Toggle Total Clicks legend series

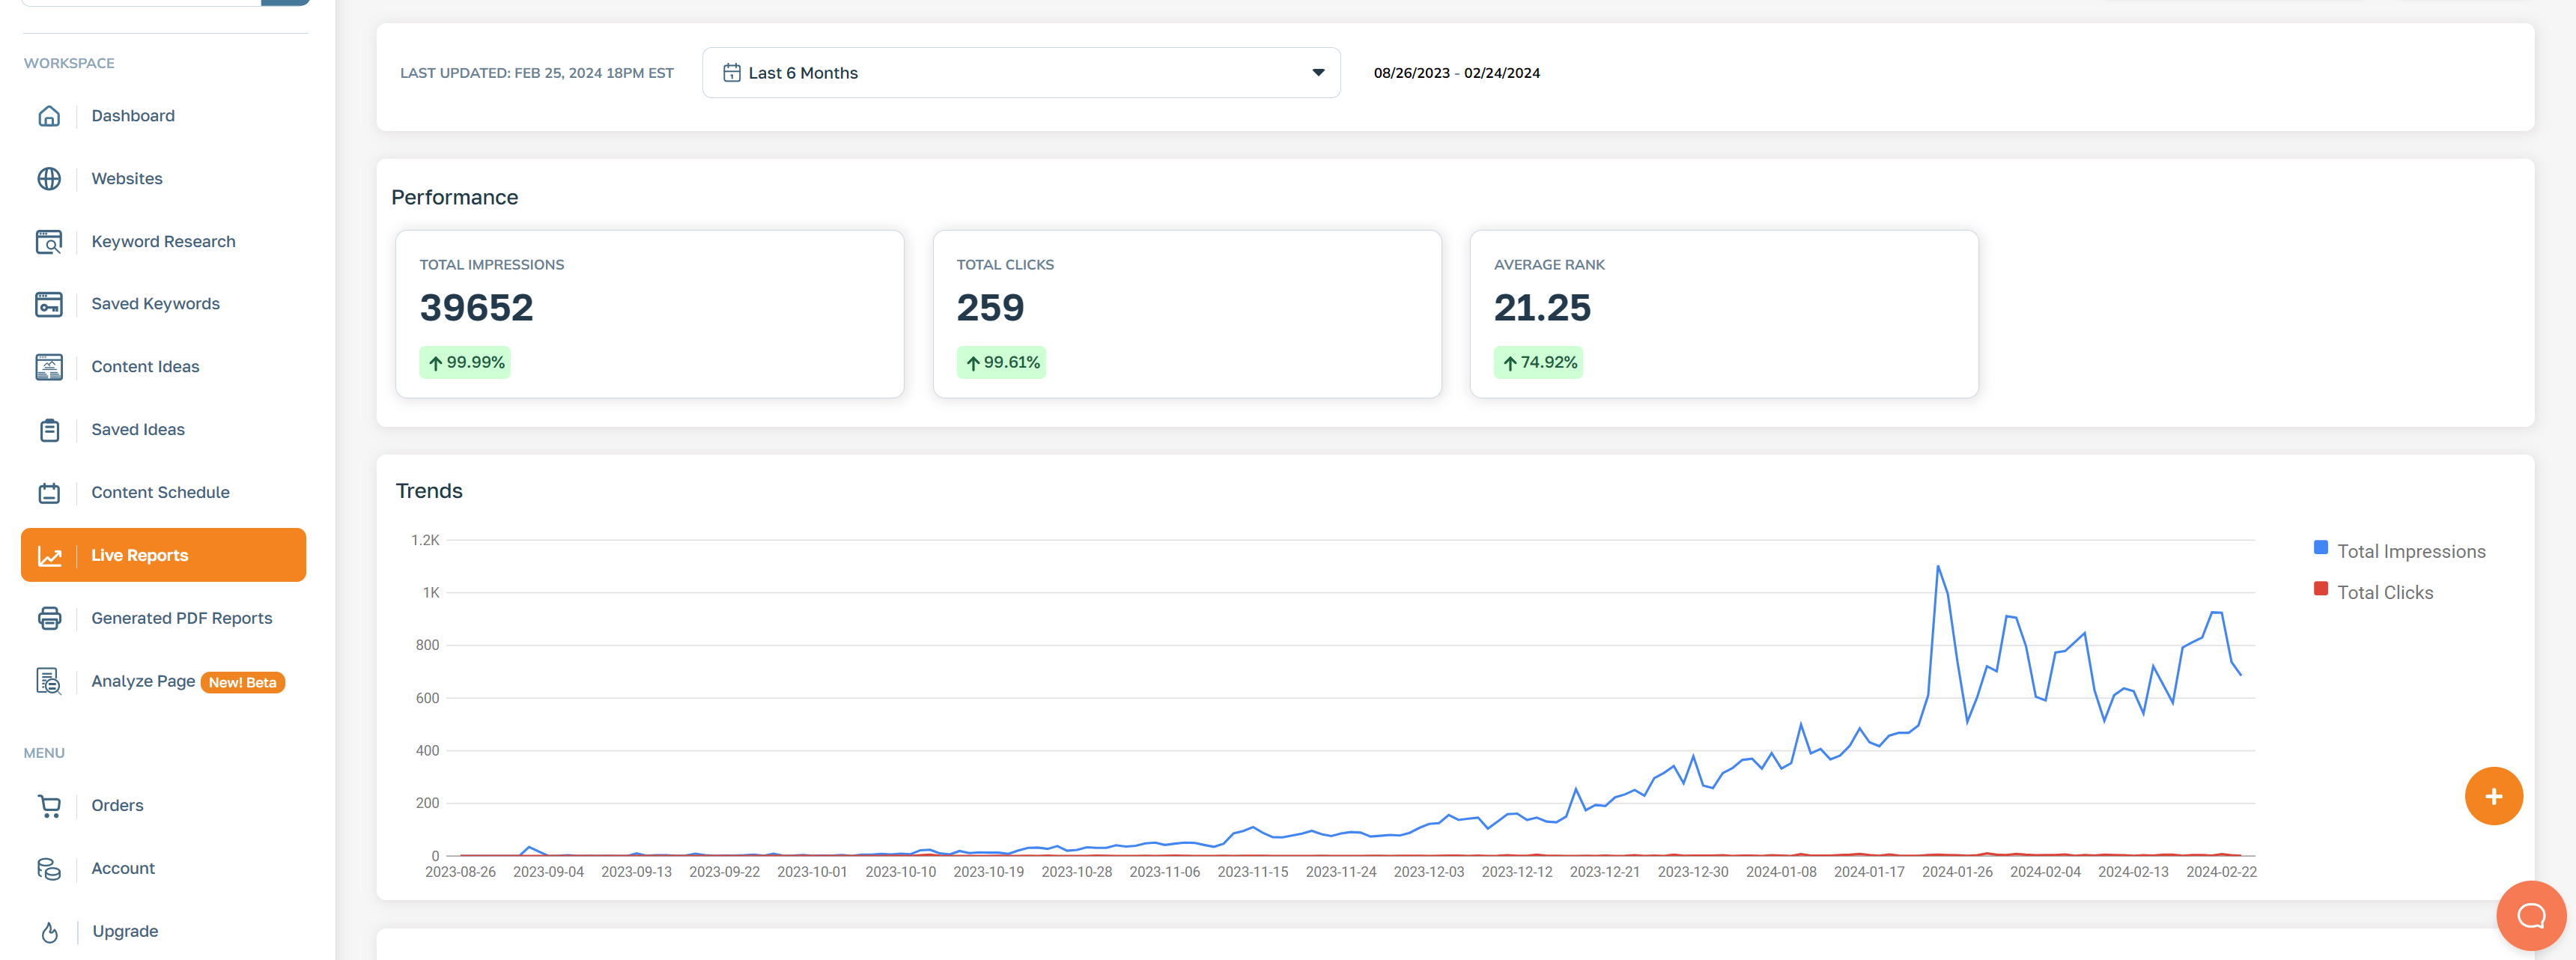pos(2384,593)
